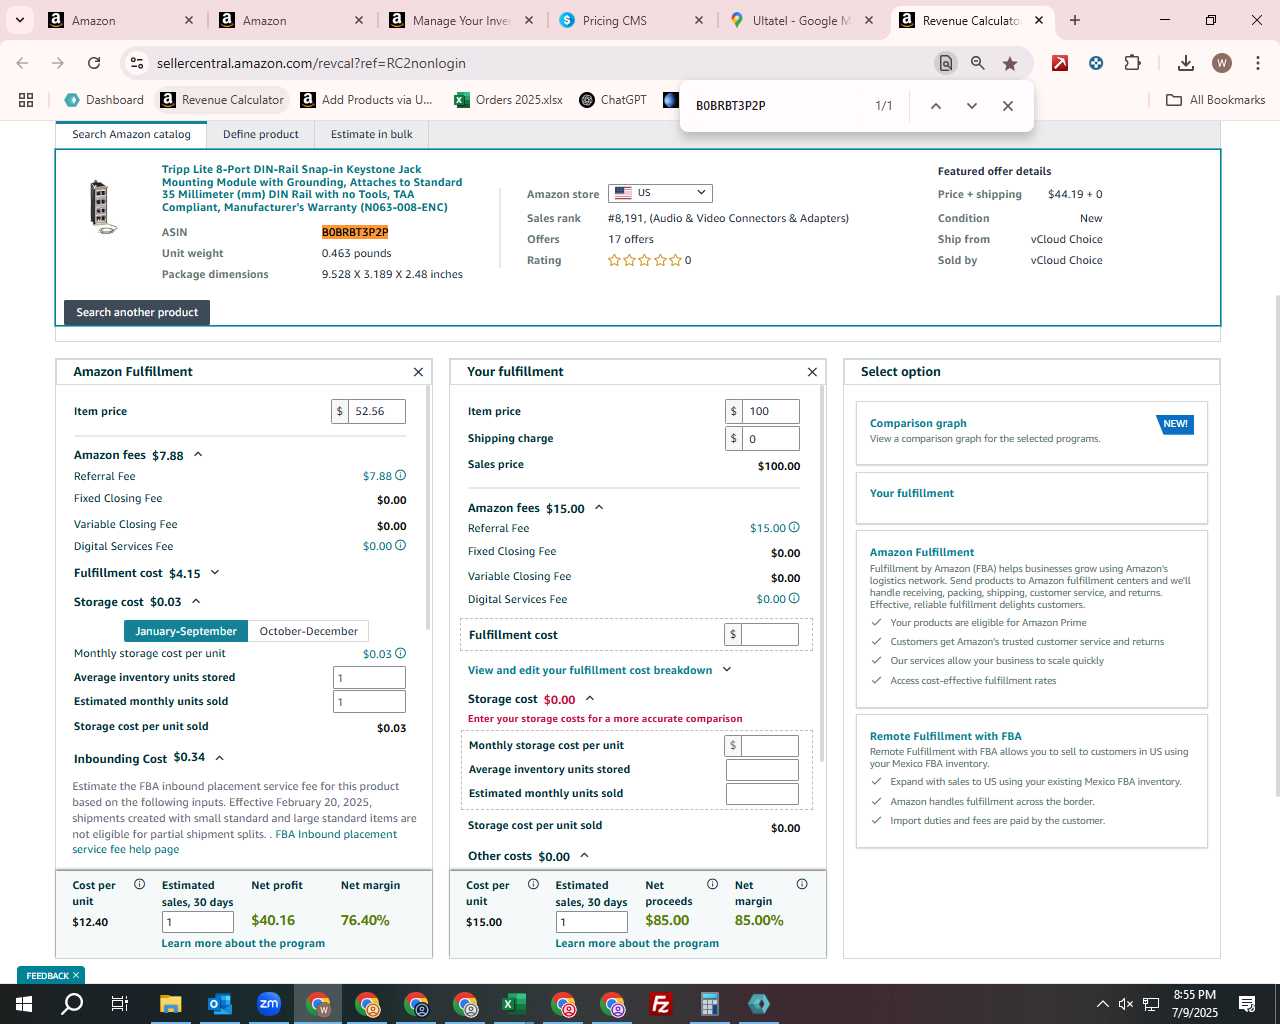Expand fulfillment cost breakdown chevron
The height and width of the screenshot is (1024, 1280).
727,670
